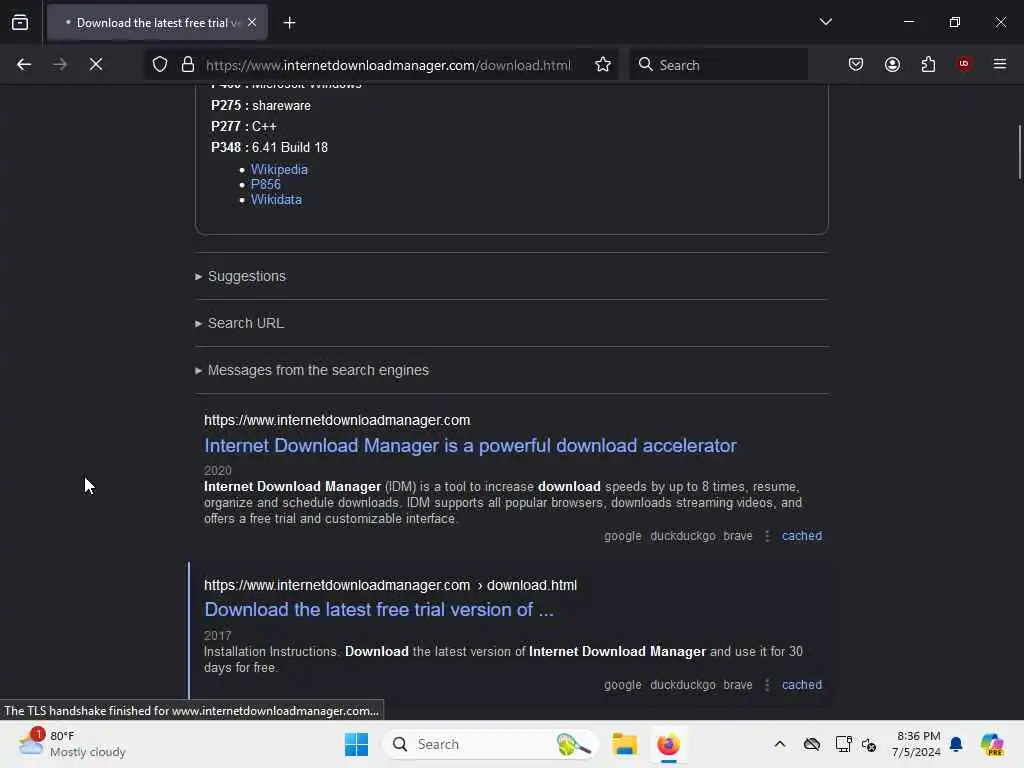Open the more options dots of first result
Image resolution: width=1024 pixels, height=768 pixels.
tap(767, 536)
